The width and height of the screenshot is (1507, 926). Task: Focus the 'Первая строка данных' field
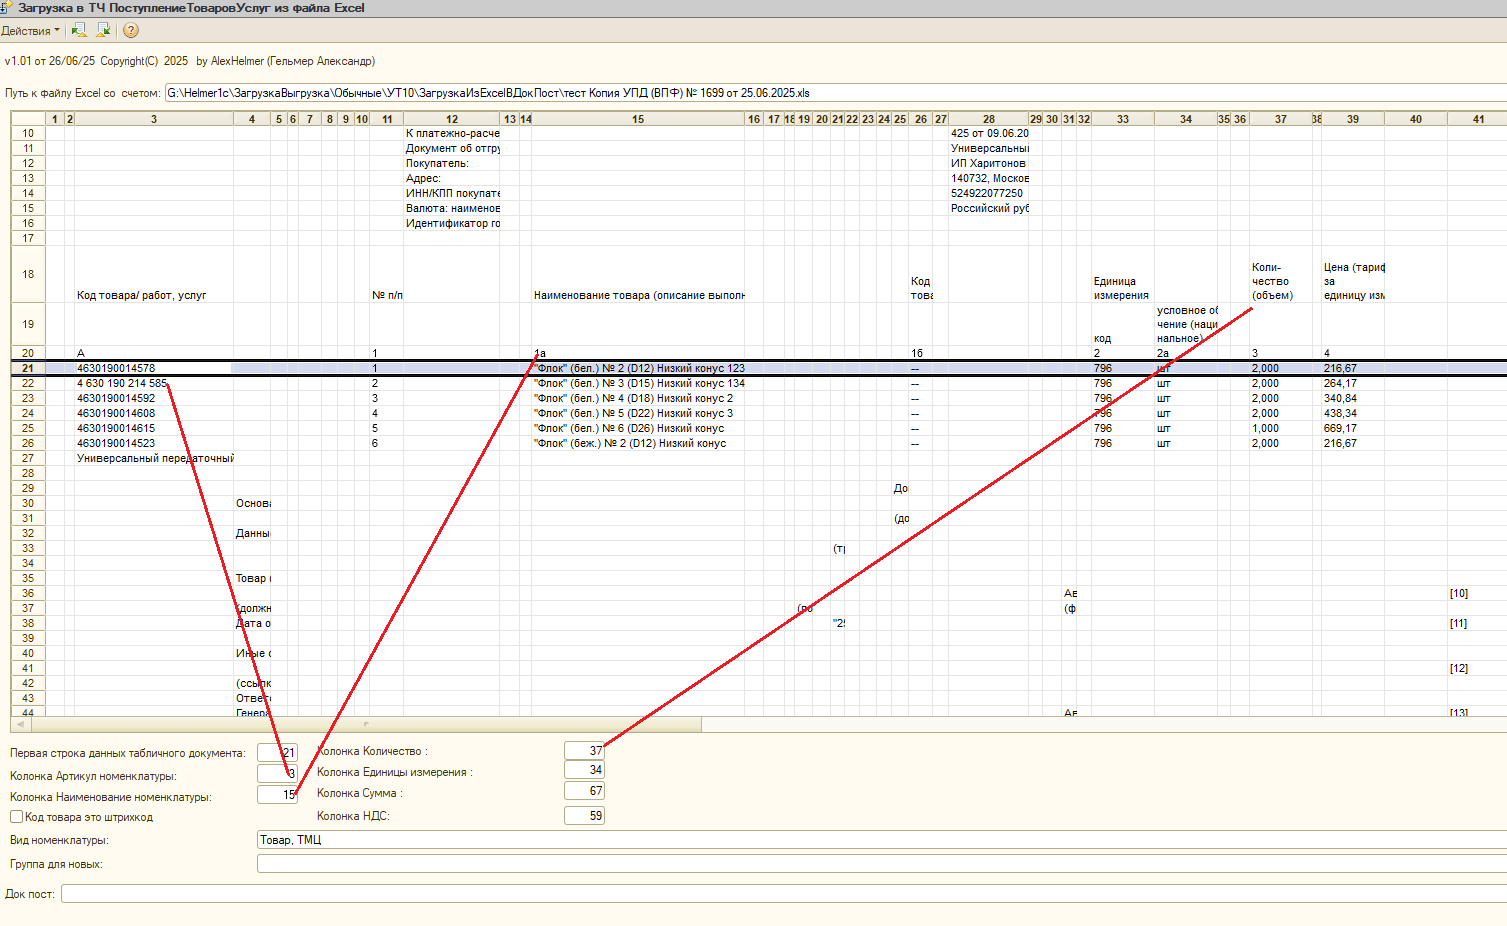coord(277,753)
